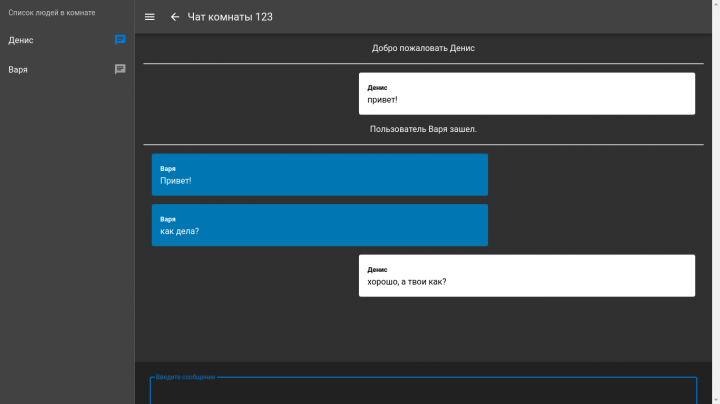Click the vertical scrollbar on the right
The width and height of the screenshot is (720, 404).
(x=716, y=202)
